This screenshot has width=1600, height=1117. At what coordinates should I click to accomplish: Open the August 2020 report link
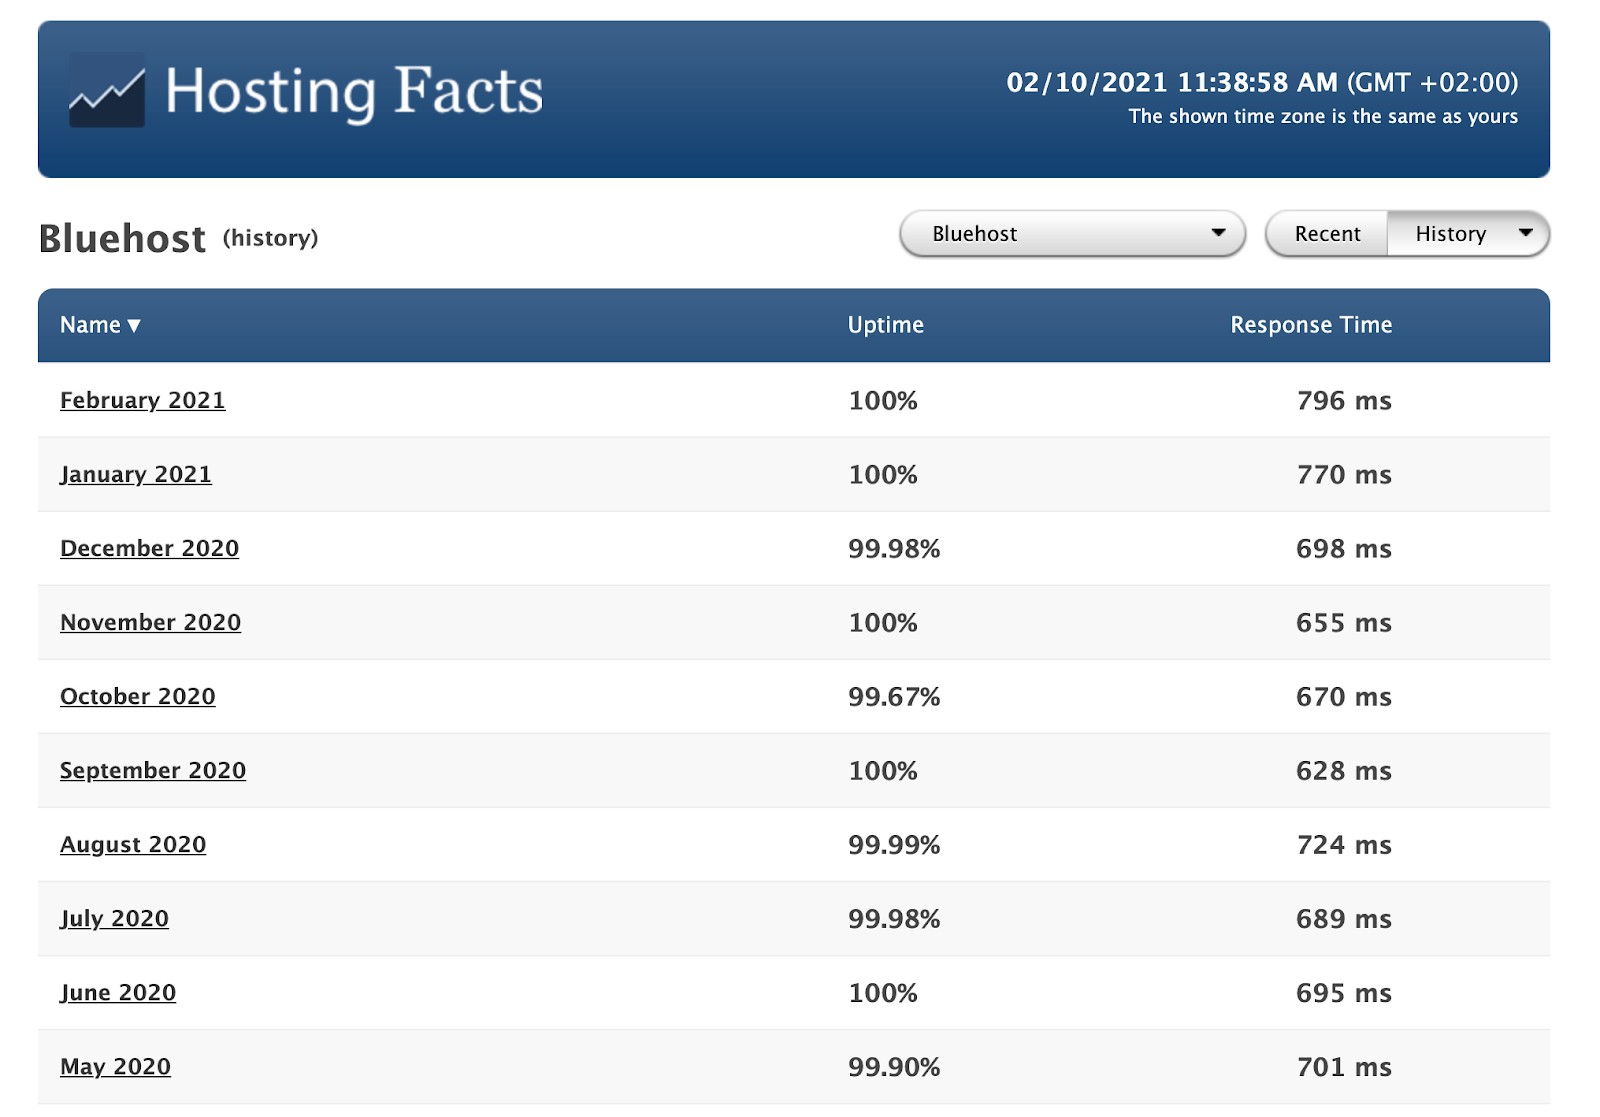(133, 844)
